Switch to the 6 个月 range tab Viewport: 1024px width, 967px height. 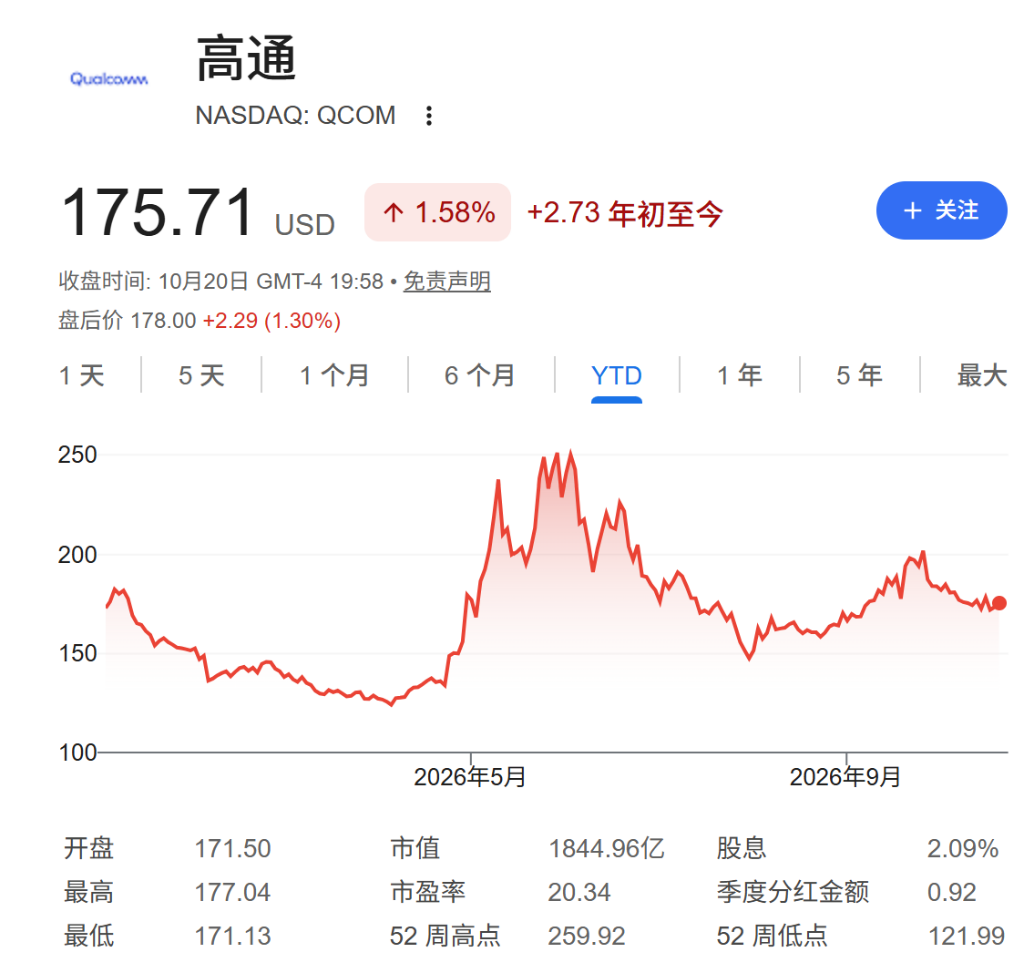tap(480, 375)
